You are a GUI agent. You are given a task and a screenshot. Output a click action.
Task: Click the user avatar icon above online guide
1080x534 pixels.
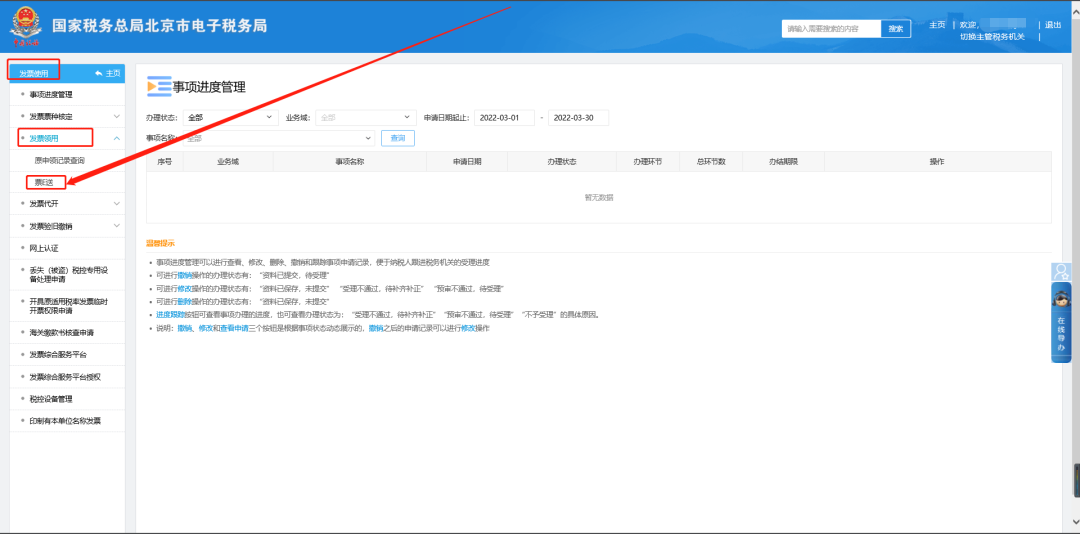point(1061,271)
